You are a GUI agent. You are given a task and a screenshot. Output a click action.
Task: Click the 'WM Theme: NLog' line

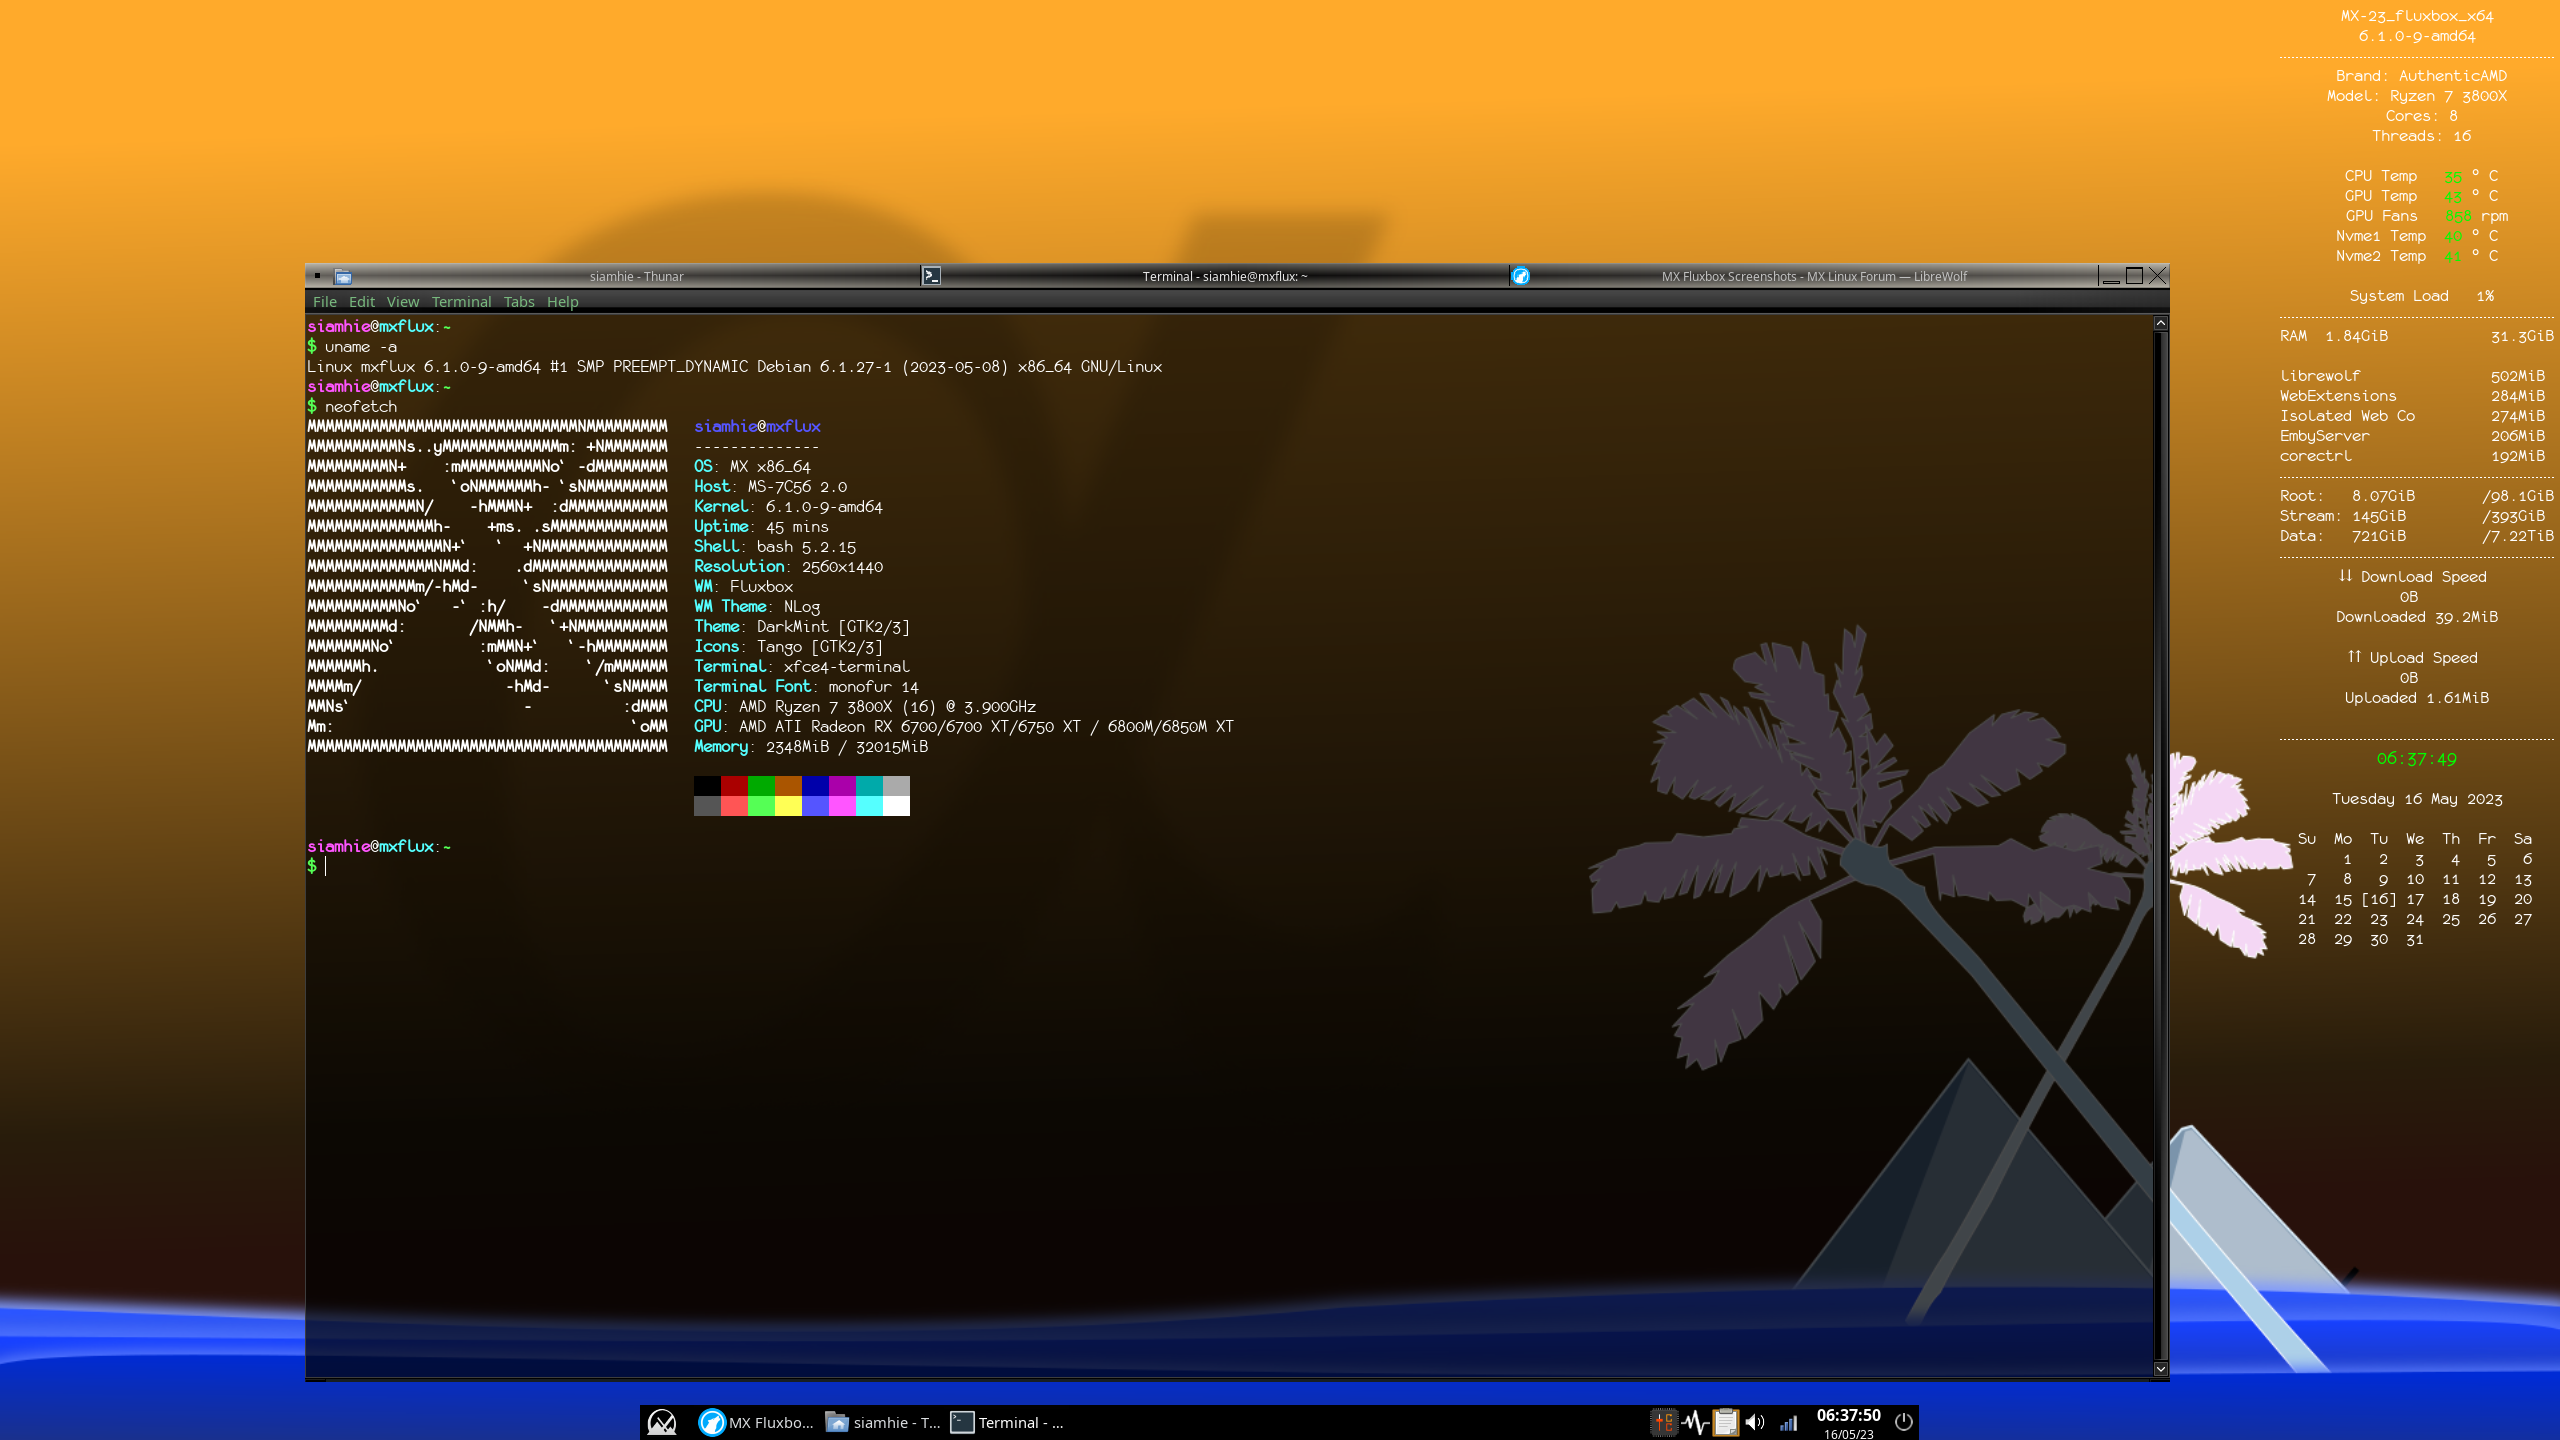[757, 607]
